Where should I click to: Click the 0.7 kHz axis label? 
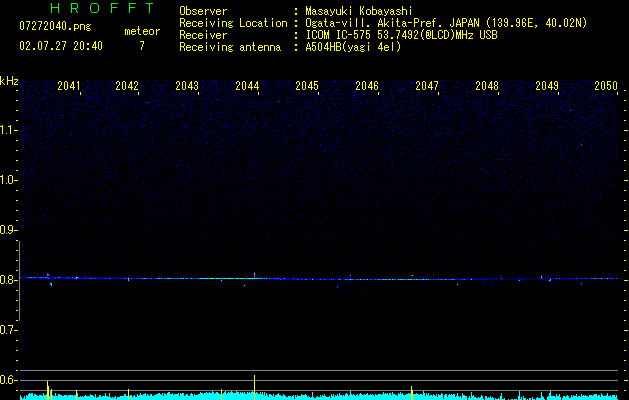click(8, 330)
